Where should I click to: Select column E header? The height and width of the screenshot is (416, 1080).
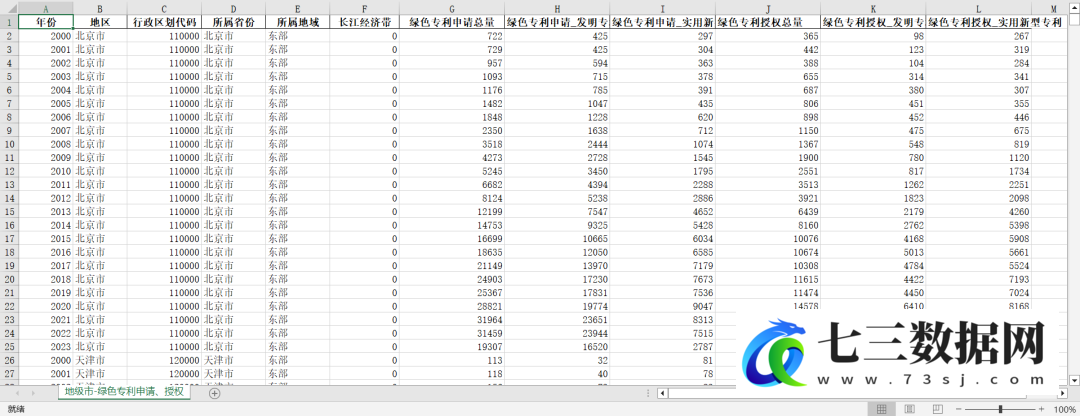pos(297,9)
